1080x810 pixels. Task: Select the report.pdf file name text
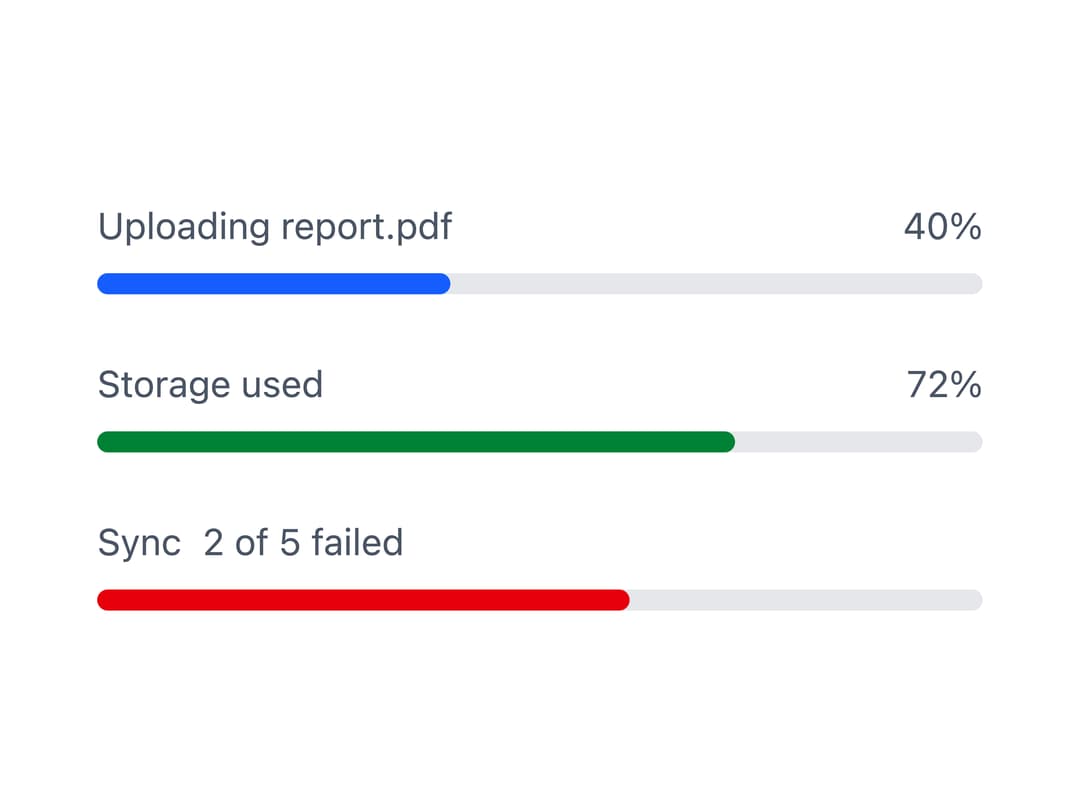(366, 227)
